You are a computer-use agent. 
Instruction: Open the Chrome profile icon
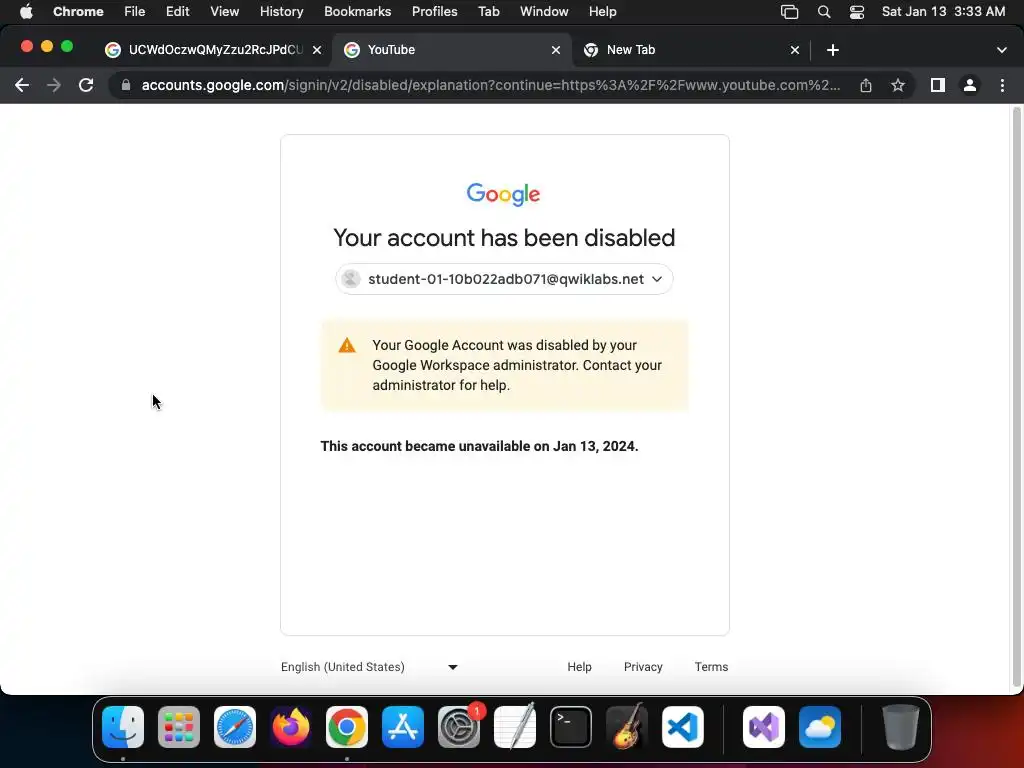(970, 85)
